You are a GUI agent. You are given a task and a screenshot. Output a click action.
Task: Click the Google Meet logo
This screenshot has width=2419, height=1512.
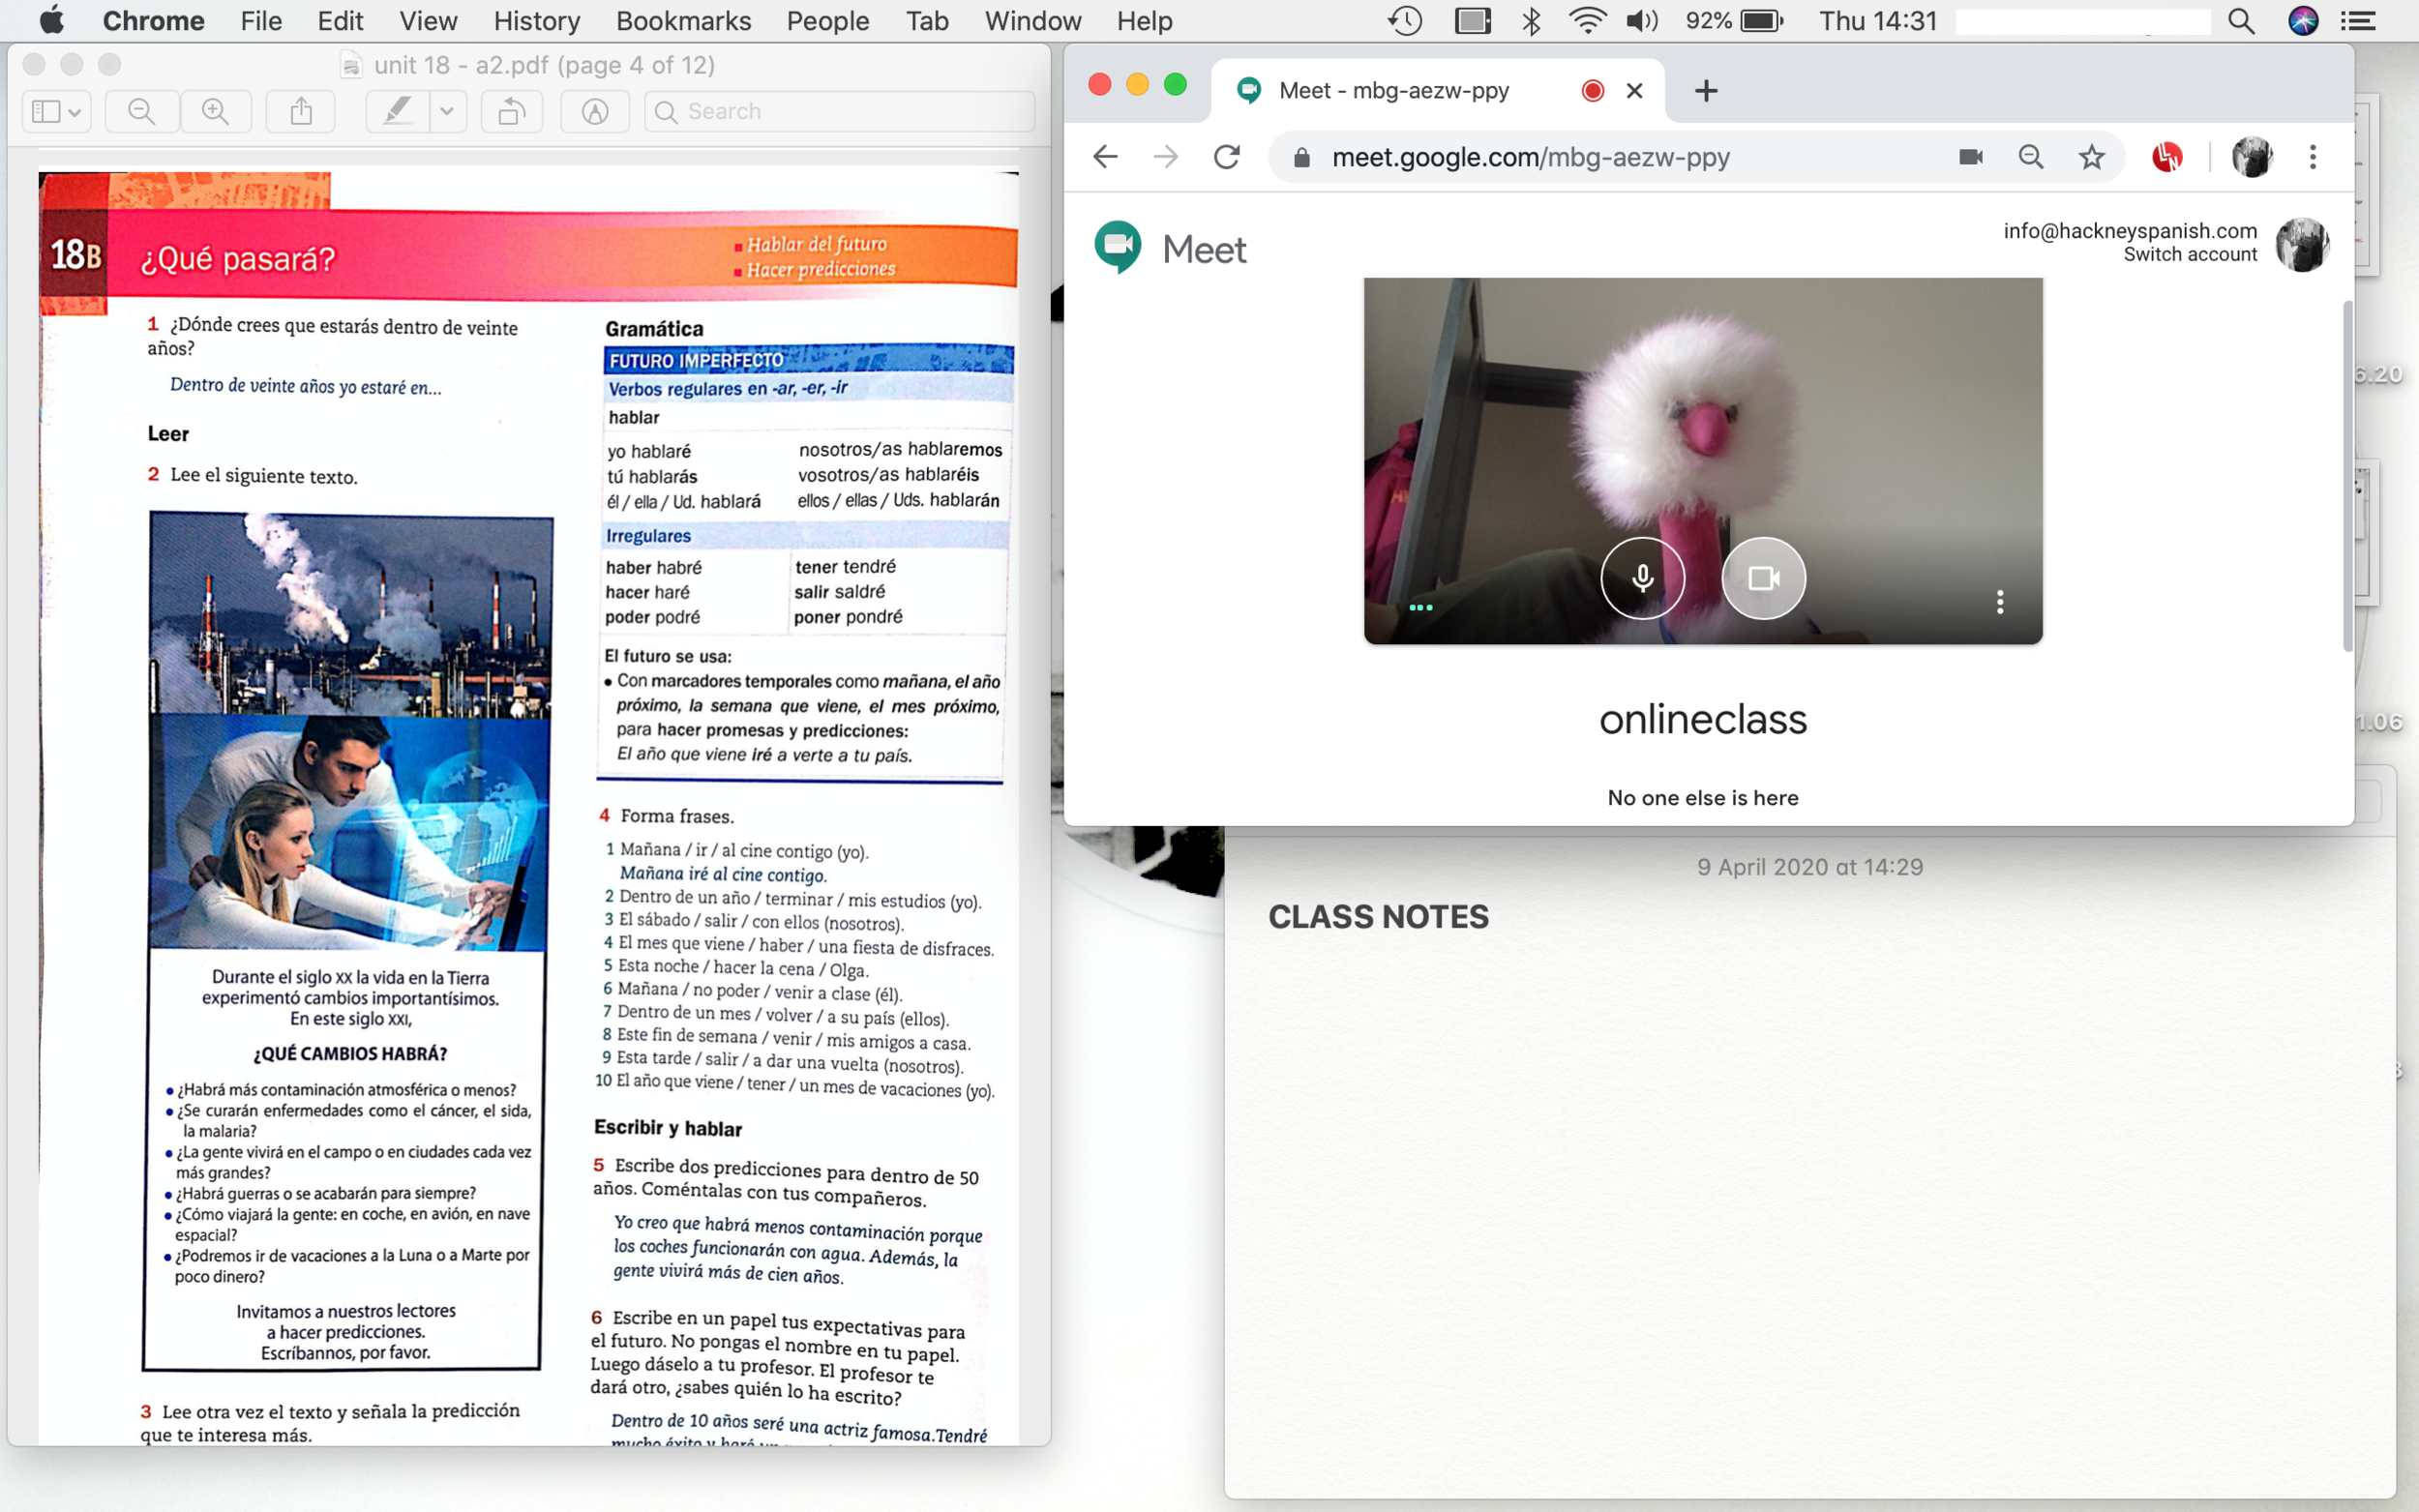pyautogui.click(x=1169, y=248)
